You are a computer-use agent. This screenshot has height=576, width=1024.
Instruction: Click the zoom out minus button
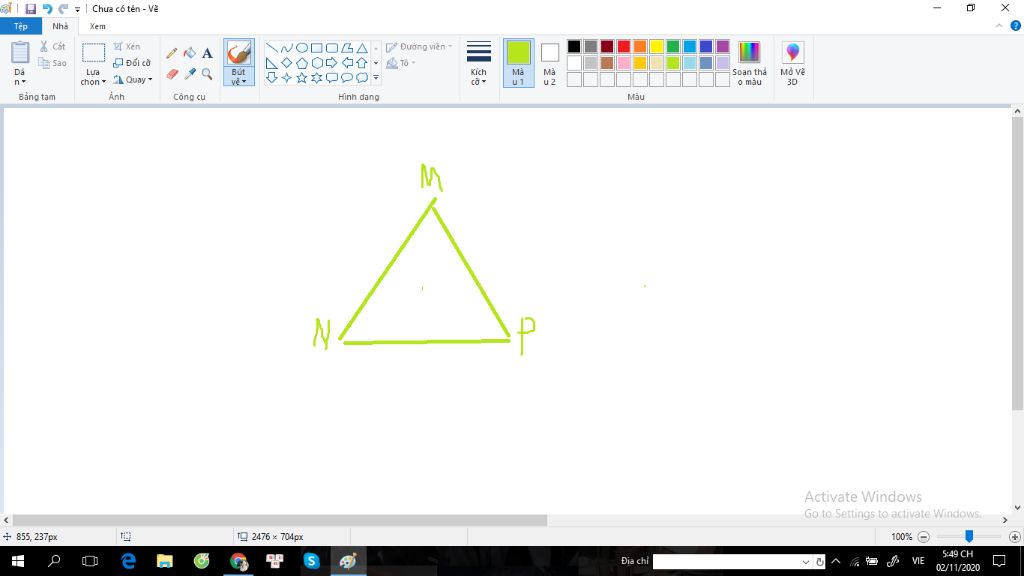click(x=923, y=537)
